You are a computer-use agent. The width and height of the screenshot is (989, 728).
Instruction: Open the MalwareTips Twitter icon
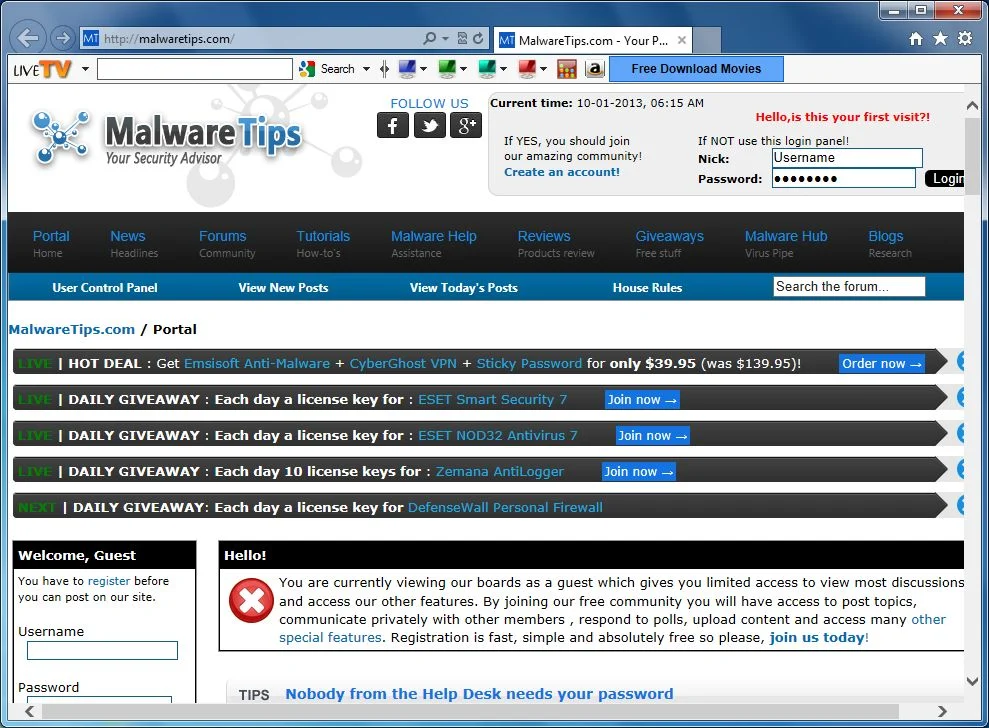tap(430, 125)
